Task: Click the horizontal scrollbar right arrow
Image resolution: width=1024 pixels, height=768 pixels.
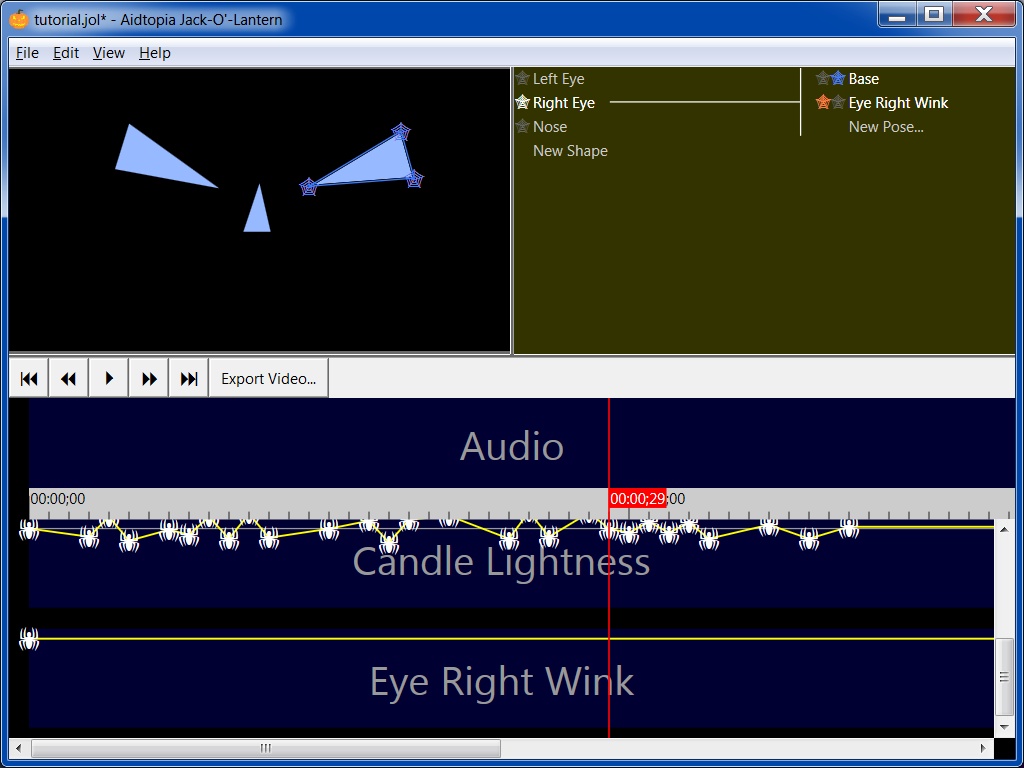Action: pyautogui.click(x=984, y=748)
